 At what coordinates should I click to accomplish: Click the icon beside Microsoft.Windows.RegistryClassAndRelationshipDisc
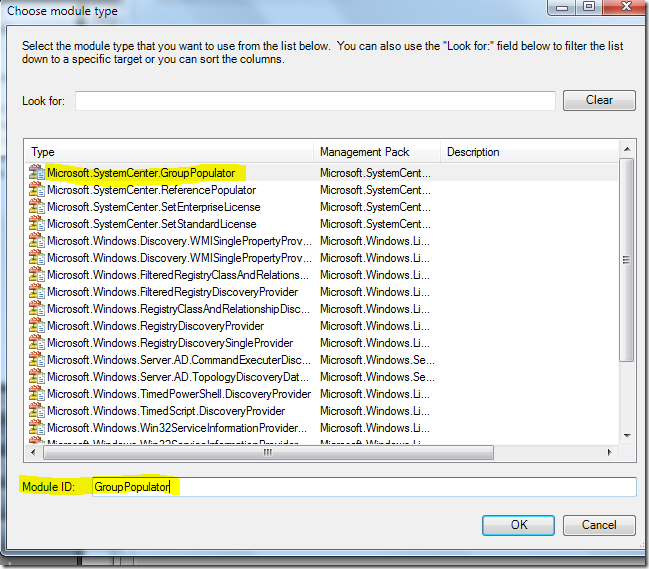pos(37,309)
